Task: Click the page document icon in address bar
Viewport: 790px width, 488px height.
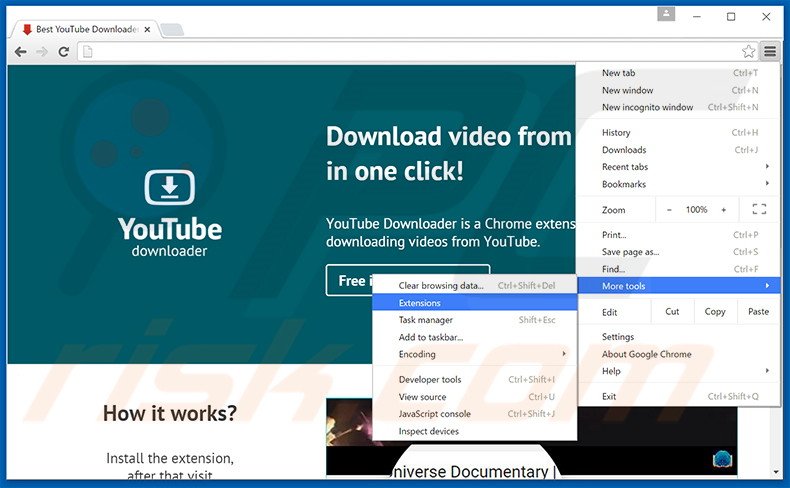Action: coord(88,51)
